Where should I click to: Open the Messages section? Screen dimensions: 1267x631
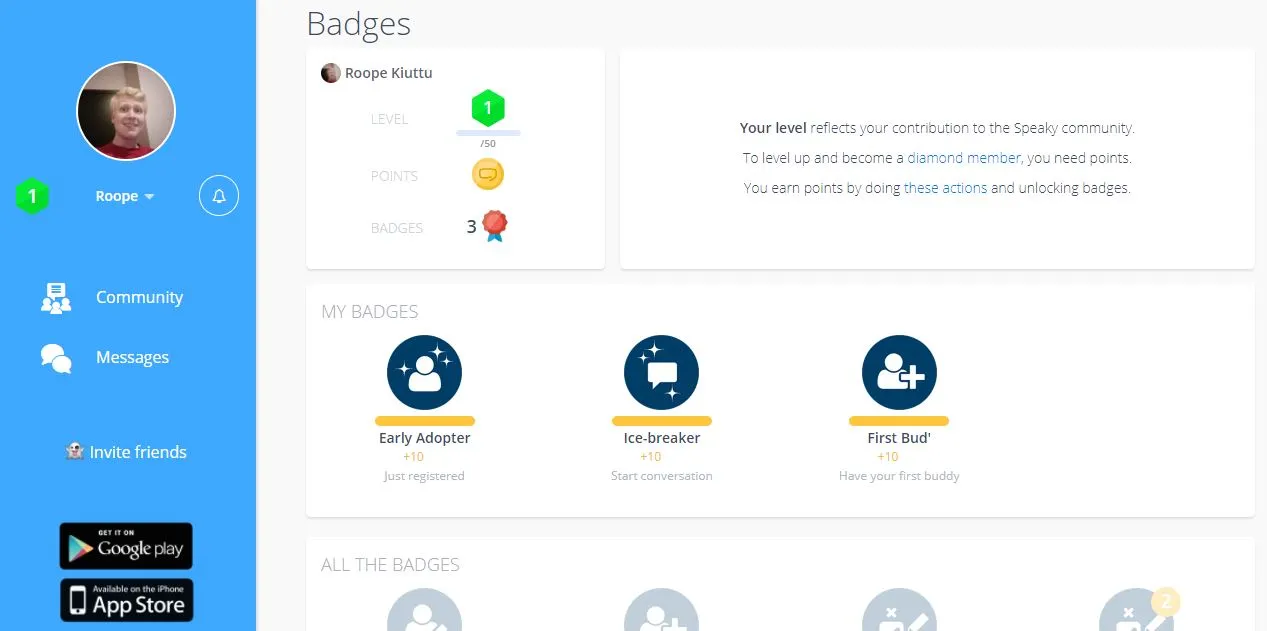click(132, 357)
